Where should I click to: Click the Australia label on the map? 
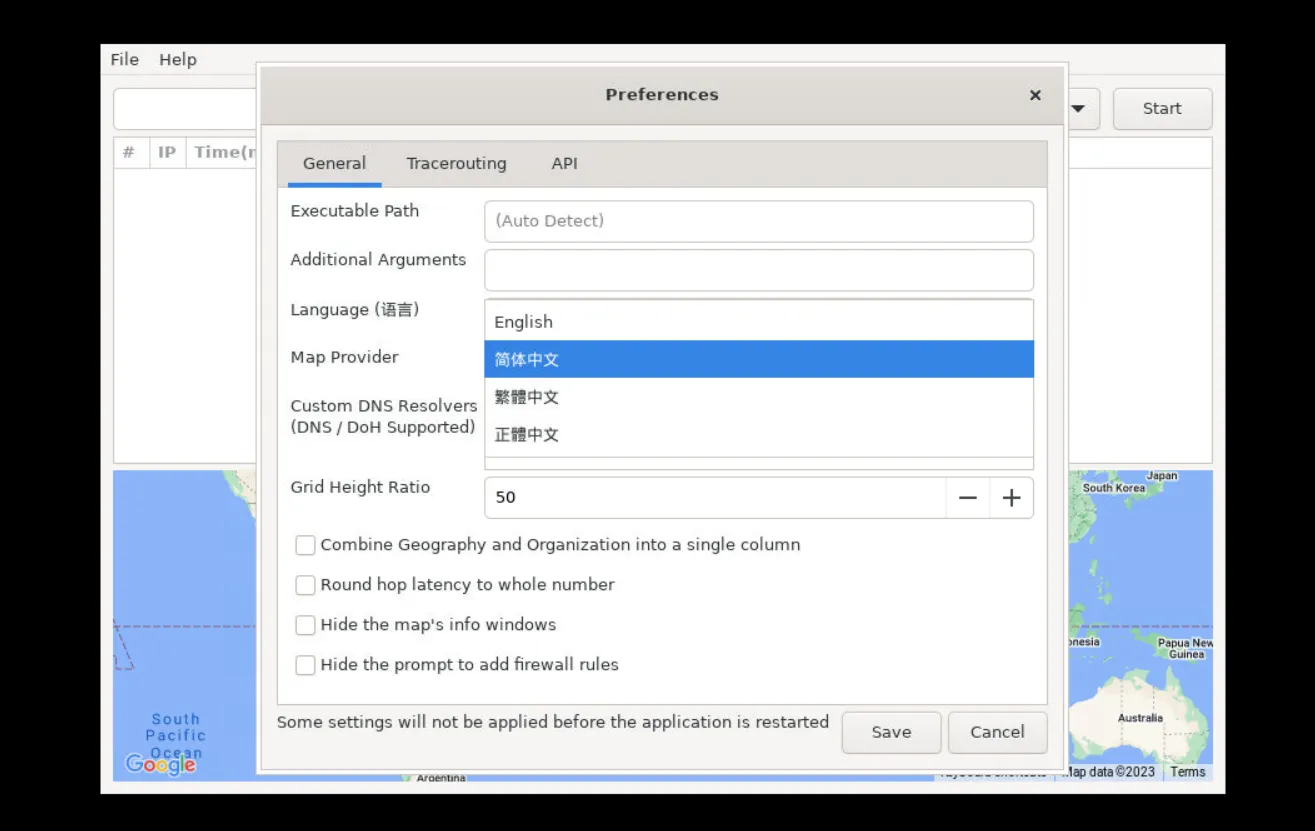click(x=1140, y=718)
